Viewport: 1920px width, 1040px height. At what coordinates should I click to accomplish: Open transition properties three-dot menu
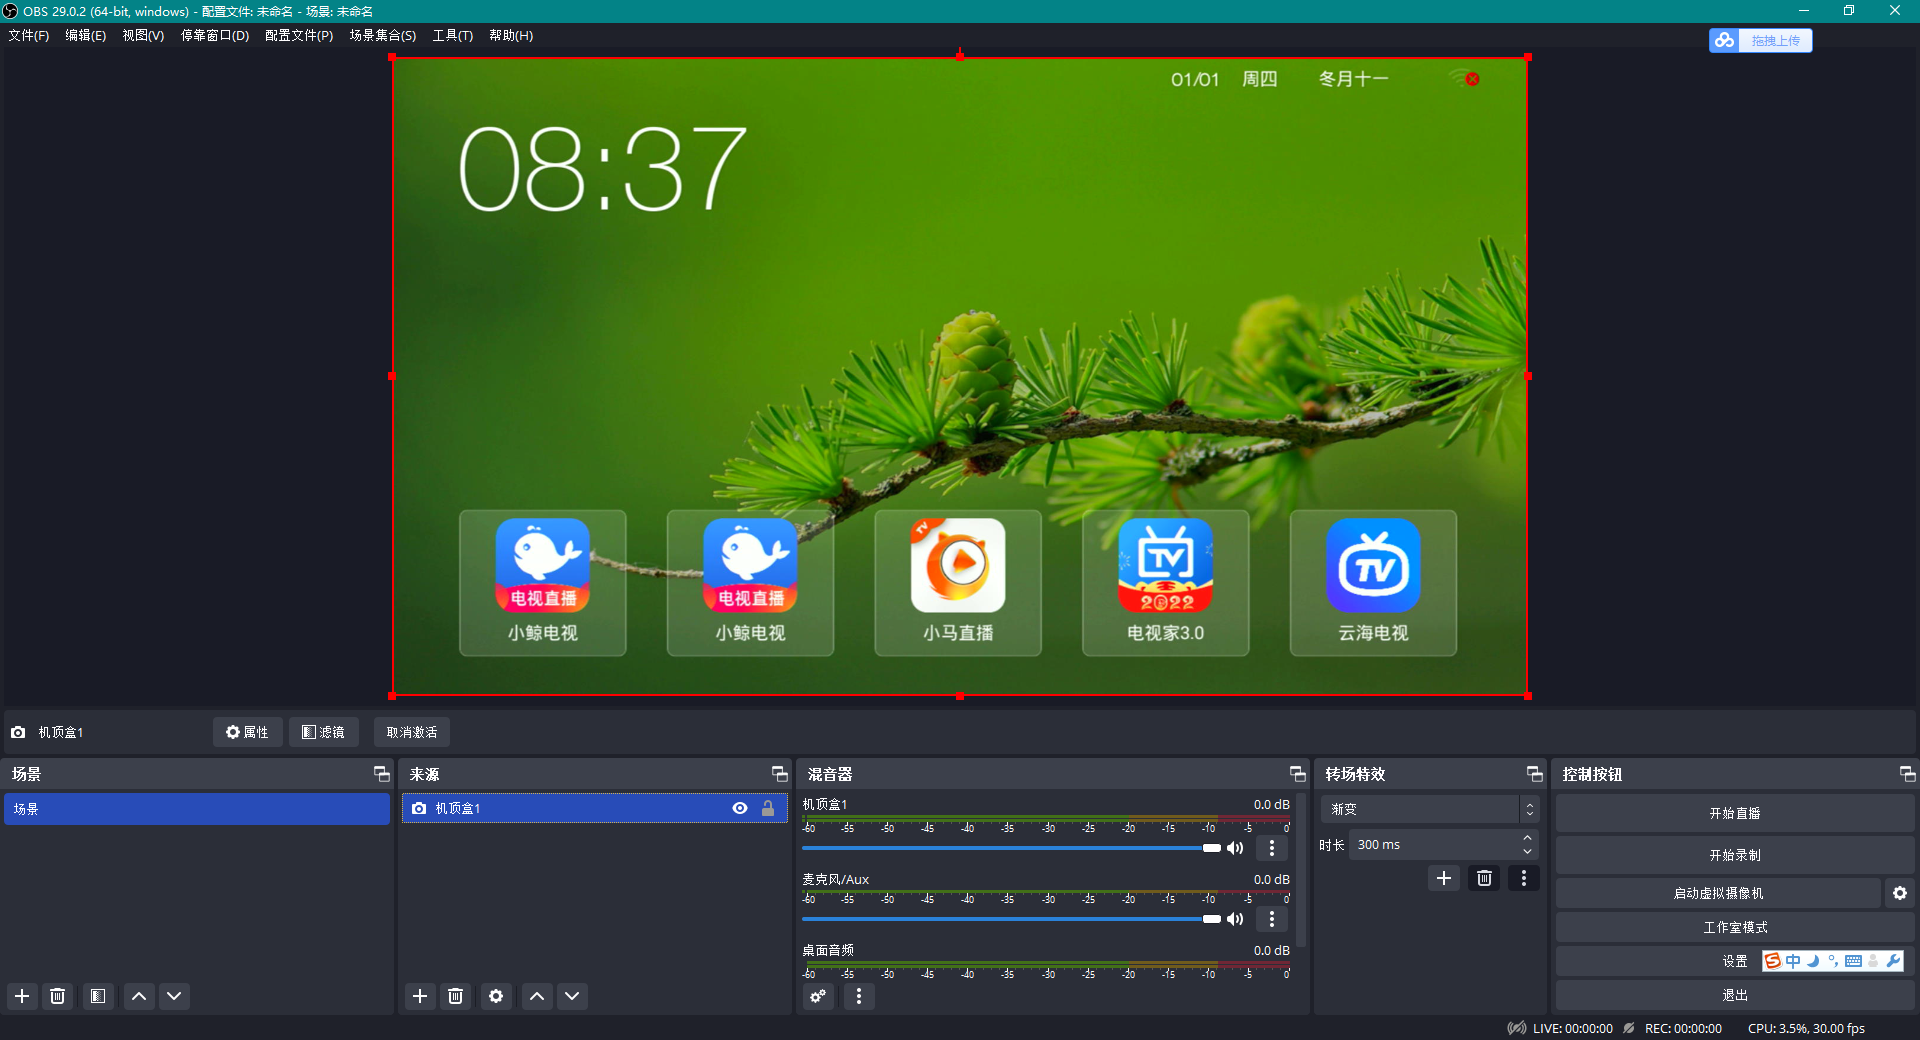click(1524, 878)
